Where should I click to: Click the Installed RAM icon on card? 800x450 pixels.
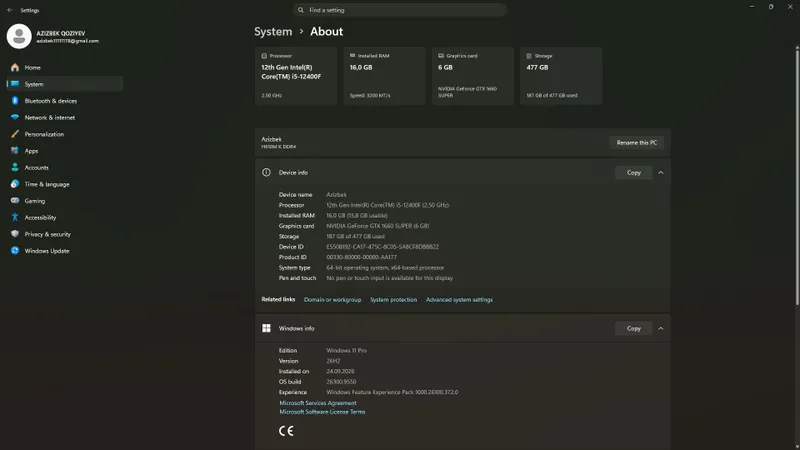point(353,56)
